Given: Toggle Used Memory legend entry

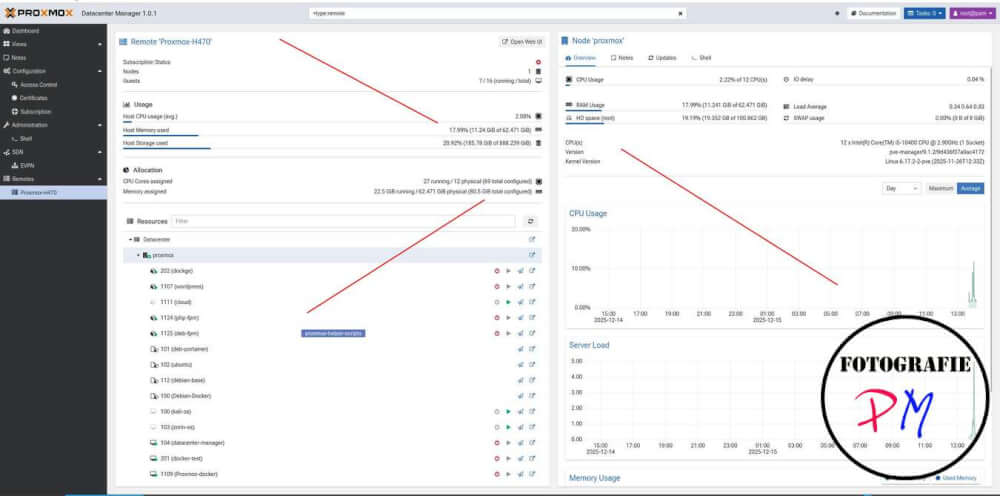Looking at the screenshot, I should pyautogui.click(x=956, y=478).
